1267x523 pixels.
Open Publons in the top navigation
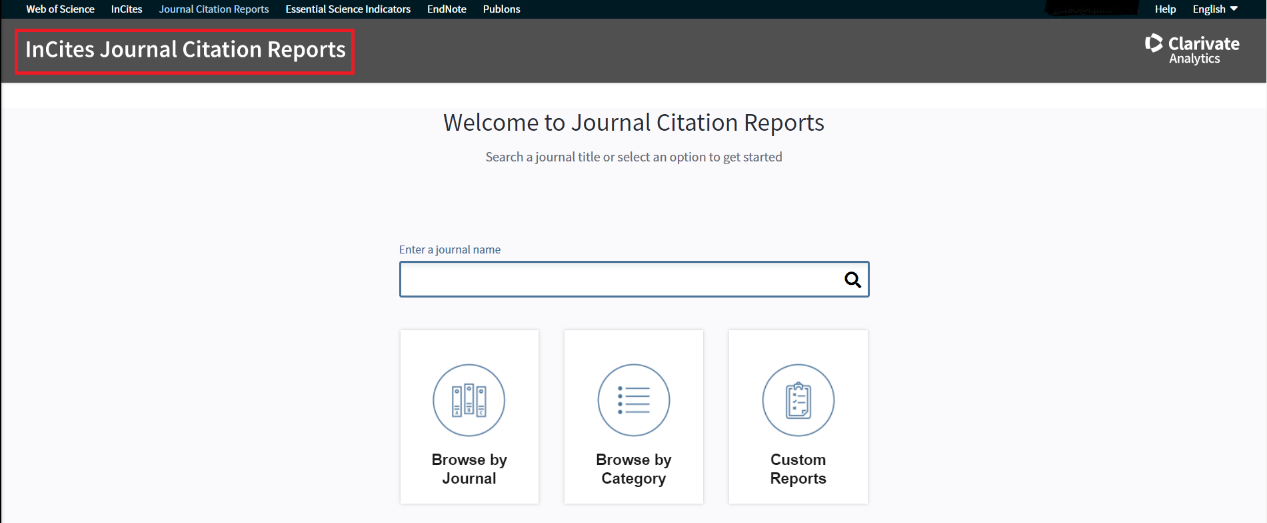(502, 9)
